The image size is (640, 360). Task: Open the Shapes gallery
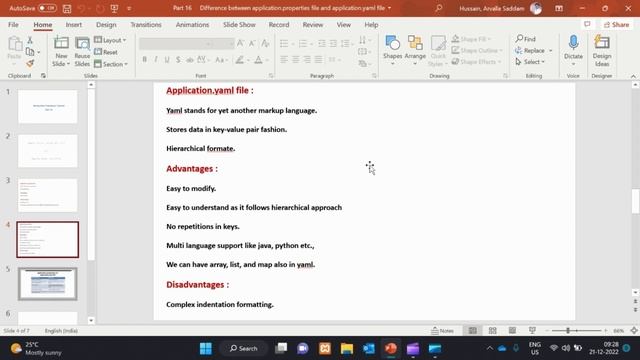pyautogui.click(x=393, y=51)
